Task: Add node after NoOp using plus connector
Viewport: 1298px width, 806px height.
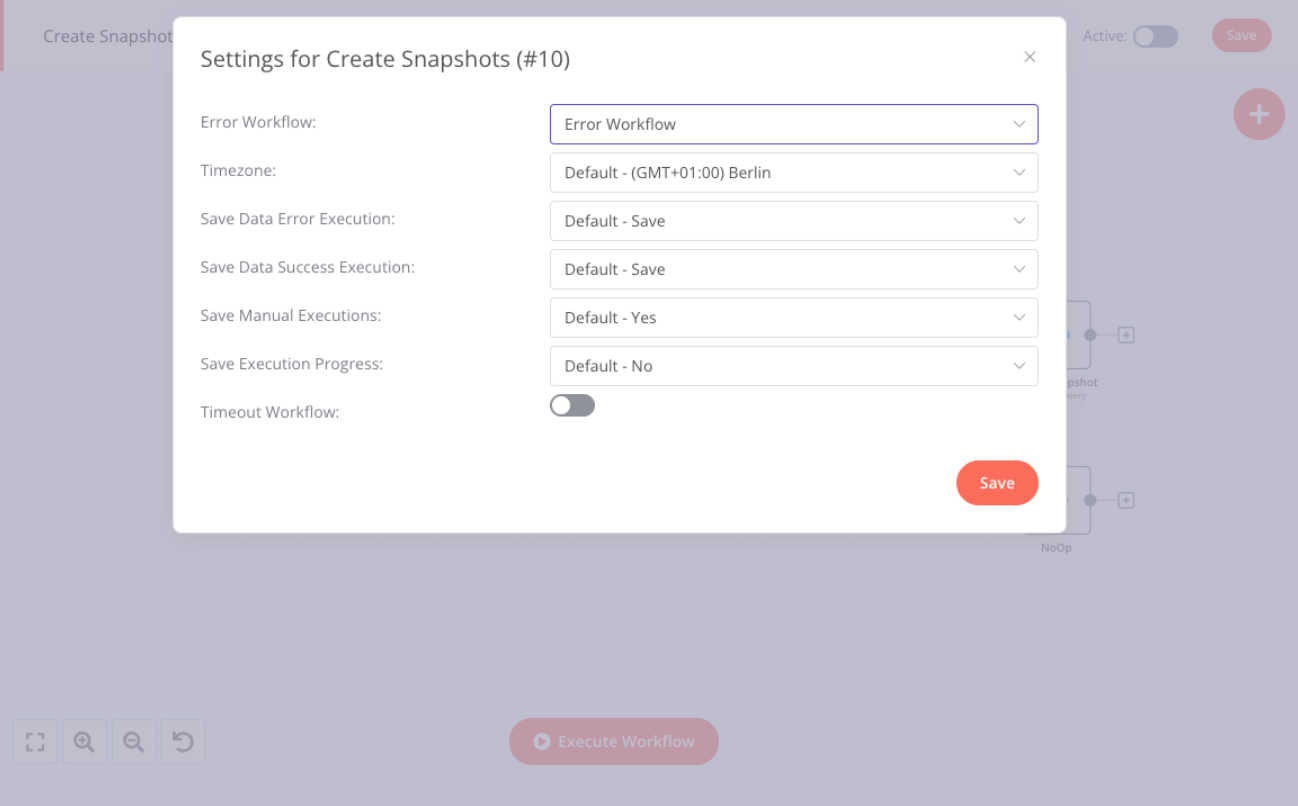Action: coord(1125,500)
